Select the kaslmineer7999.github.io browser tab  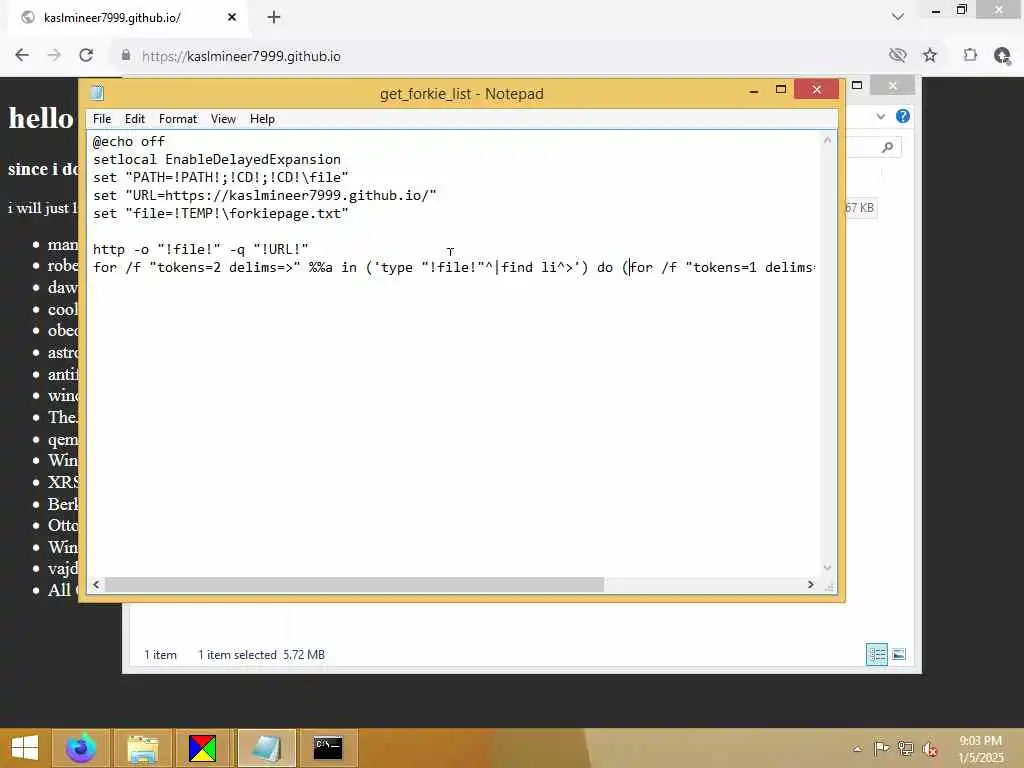128,18
